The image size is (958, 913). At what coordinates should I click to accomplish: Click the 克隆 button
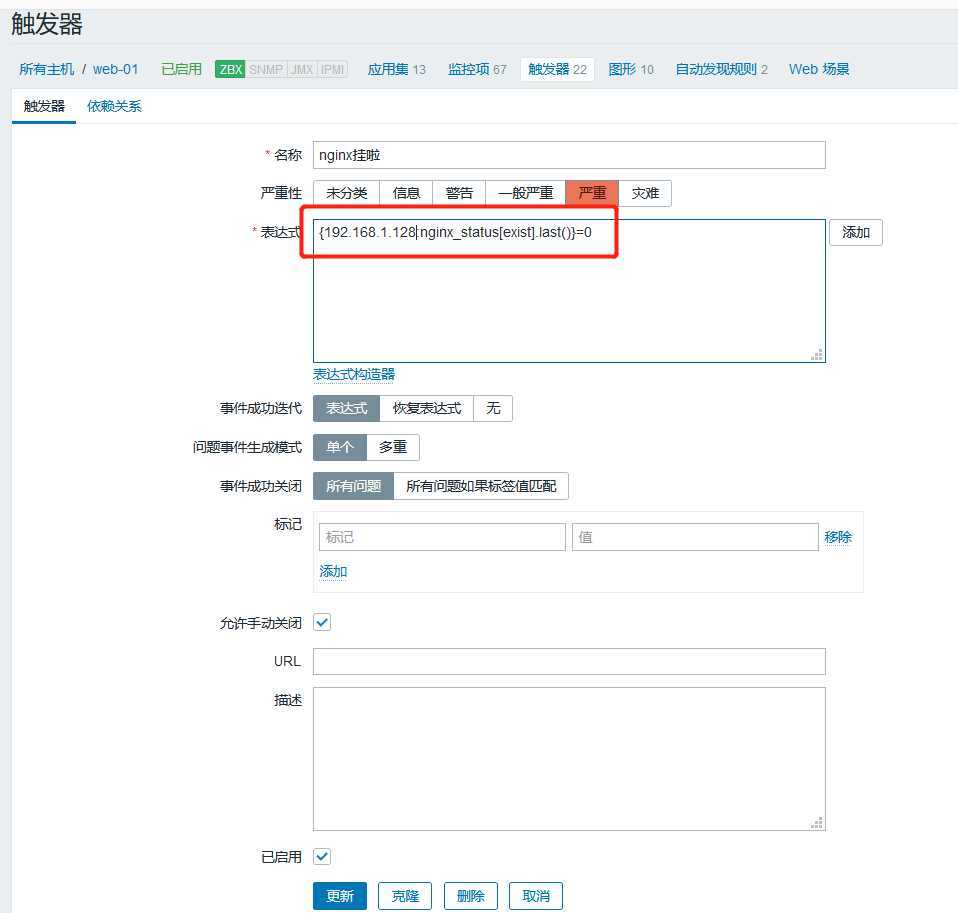pyautogui.click(x=405, y=896)
